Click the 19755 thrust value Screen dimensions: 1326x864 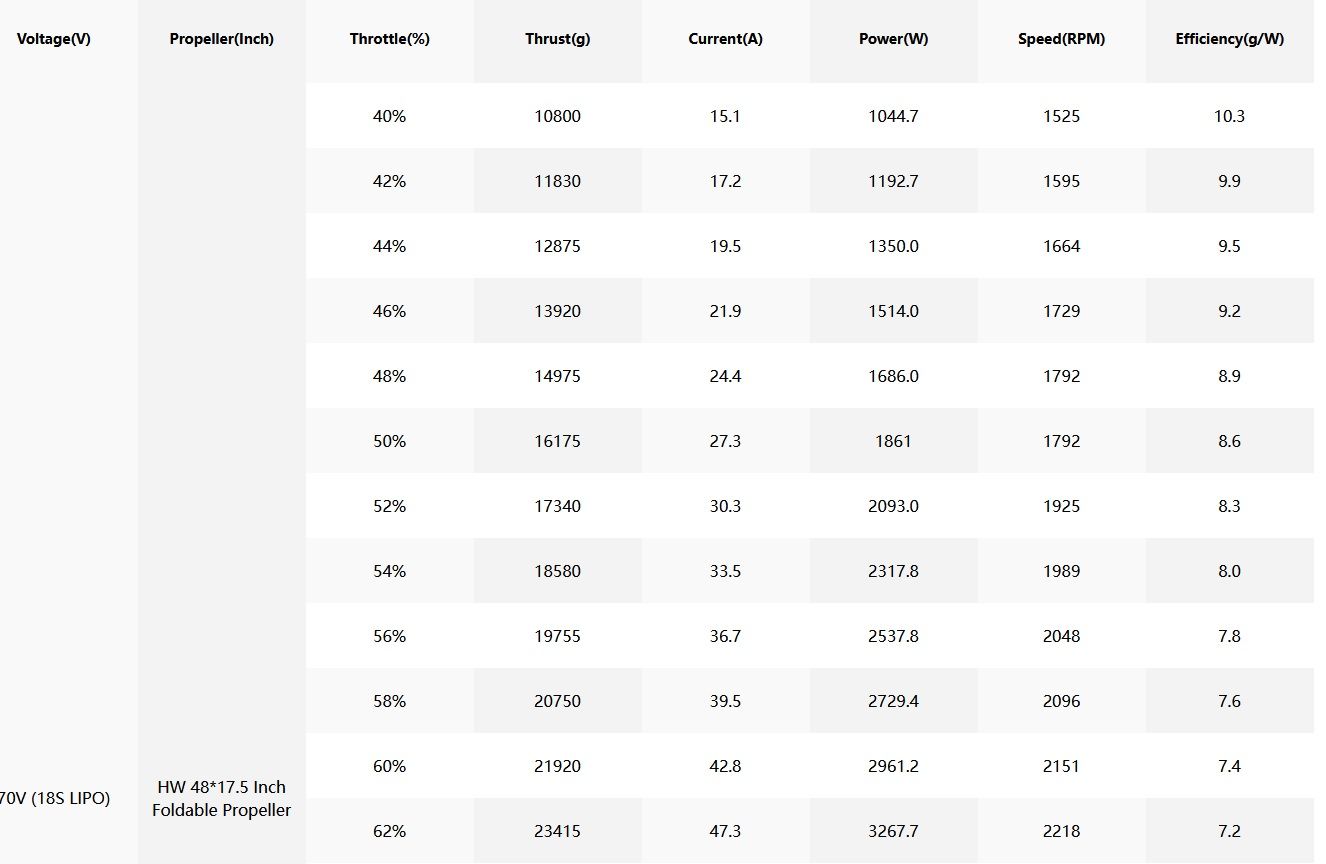(558, 636)
